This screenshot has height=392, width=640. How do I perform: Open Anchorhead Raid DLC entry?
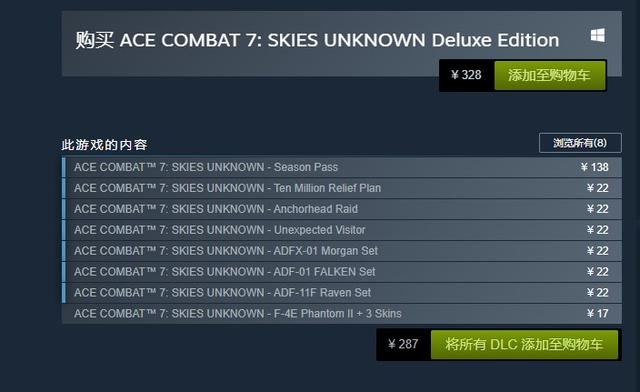[342, 209]
